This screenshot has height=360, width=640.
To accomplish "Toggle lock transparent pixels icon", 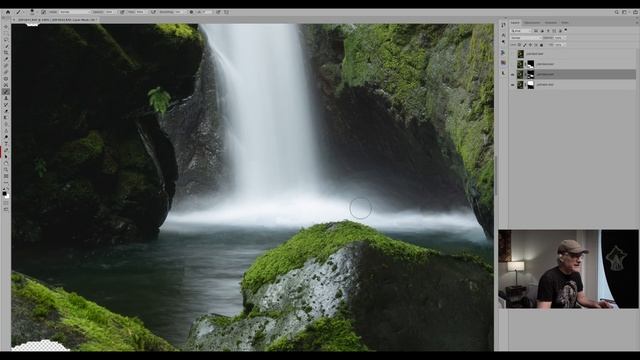I will [x=519, y=45].
